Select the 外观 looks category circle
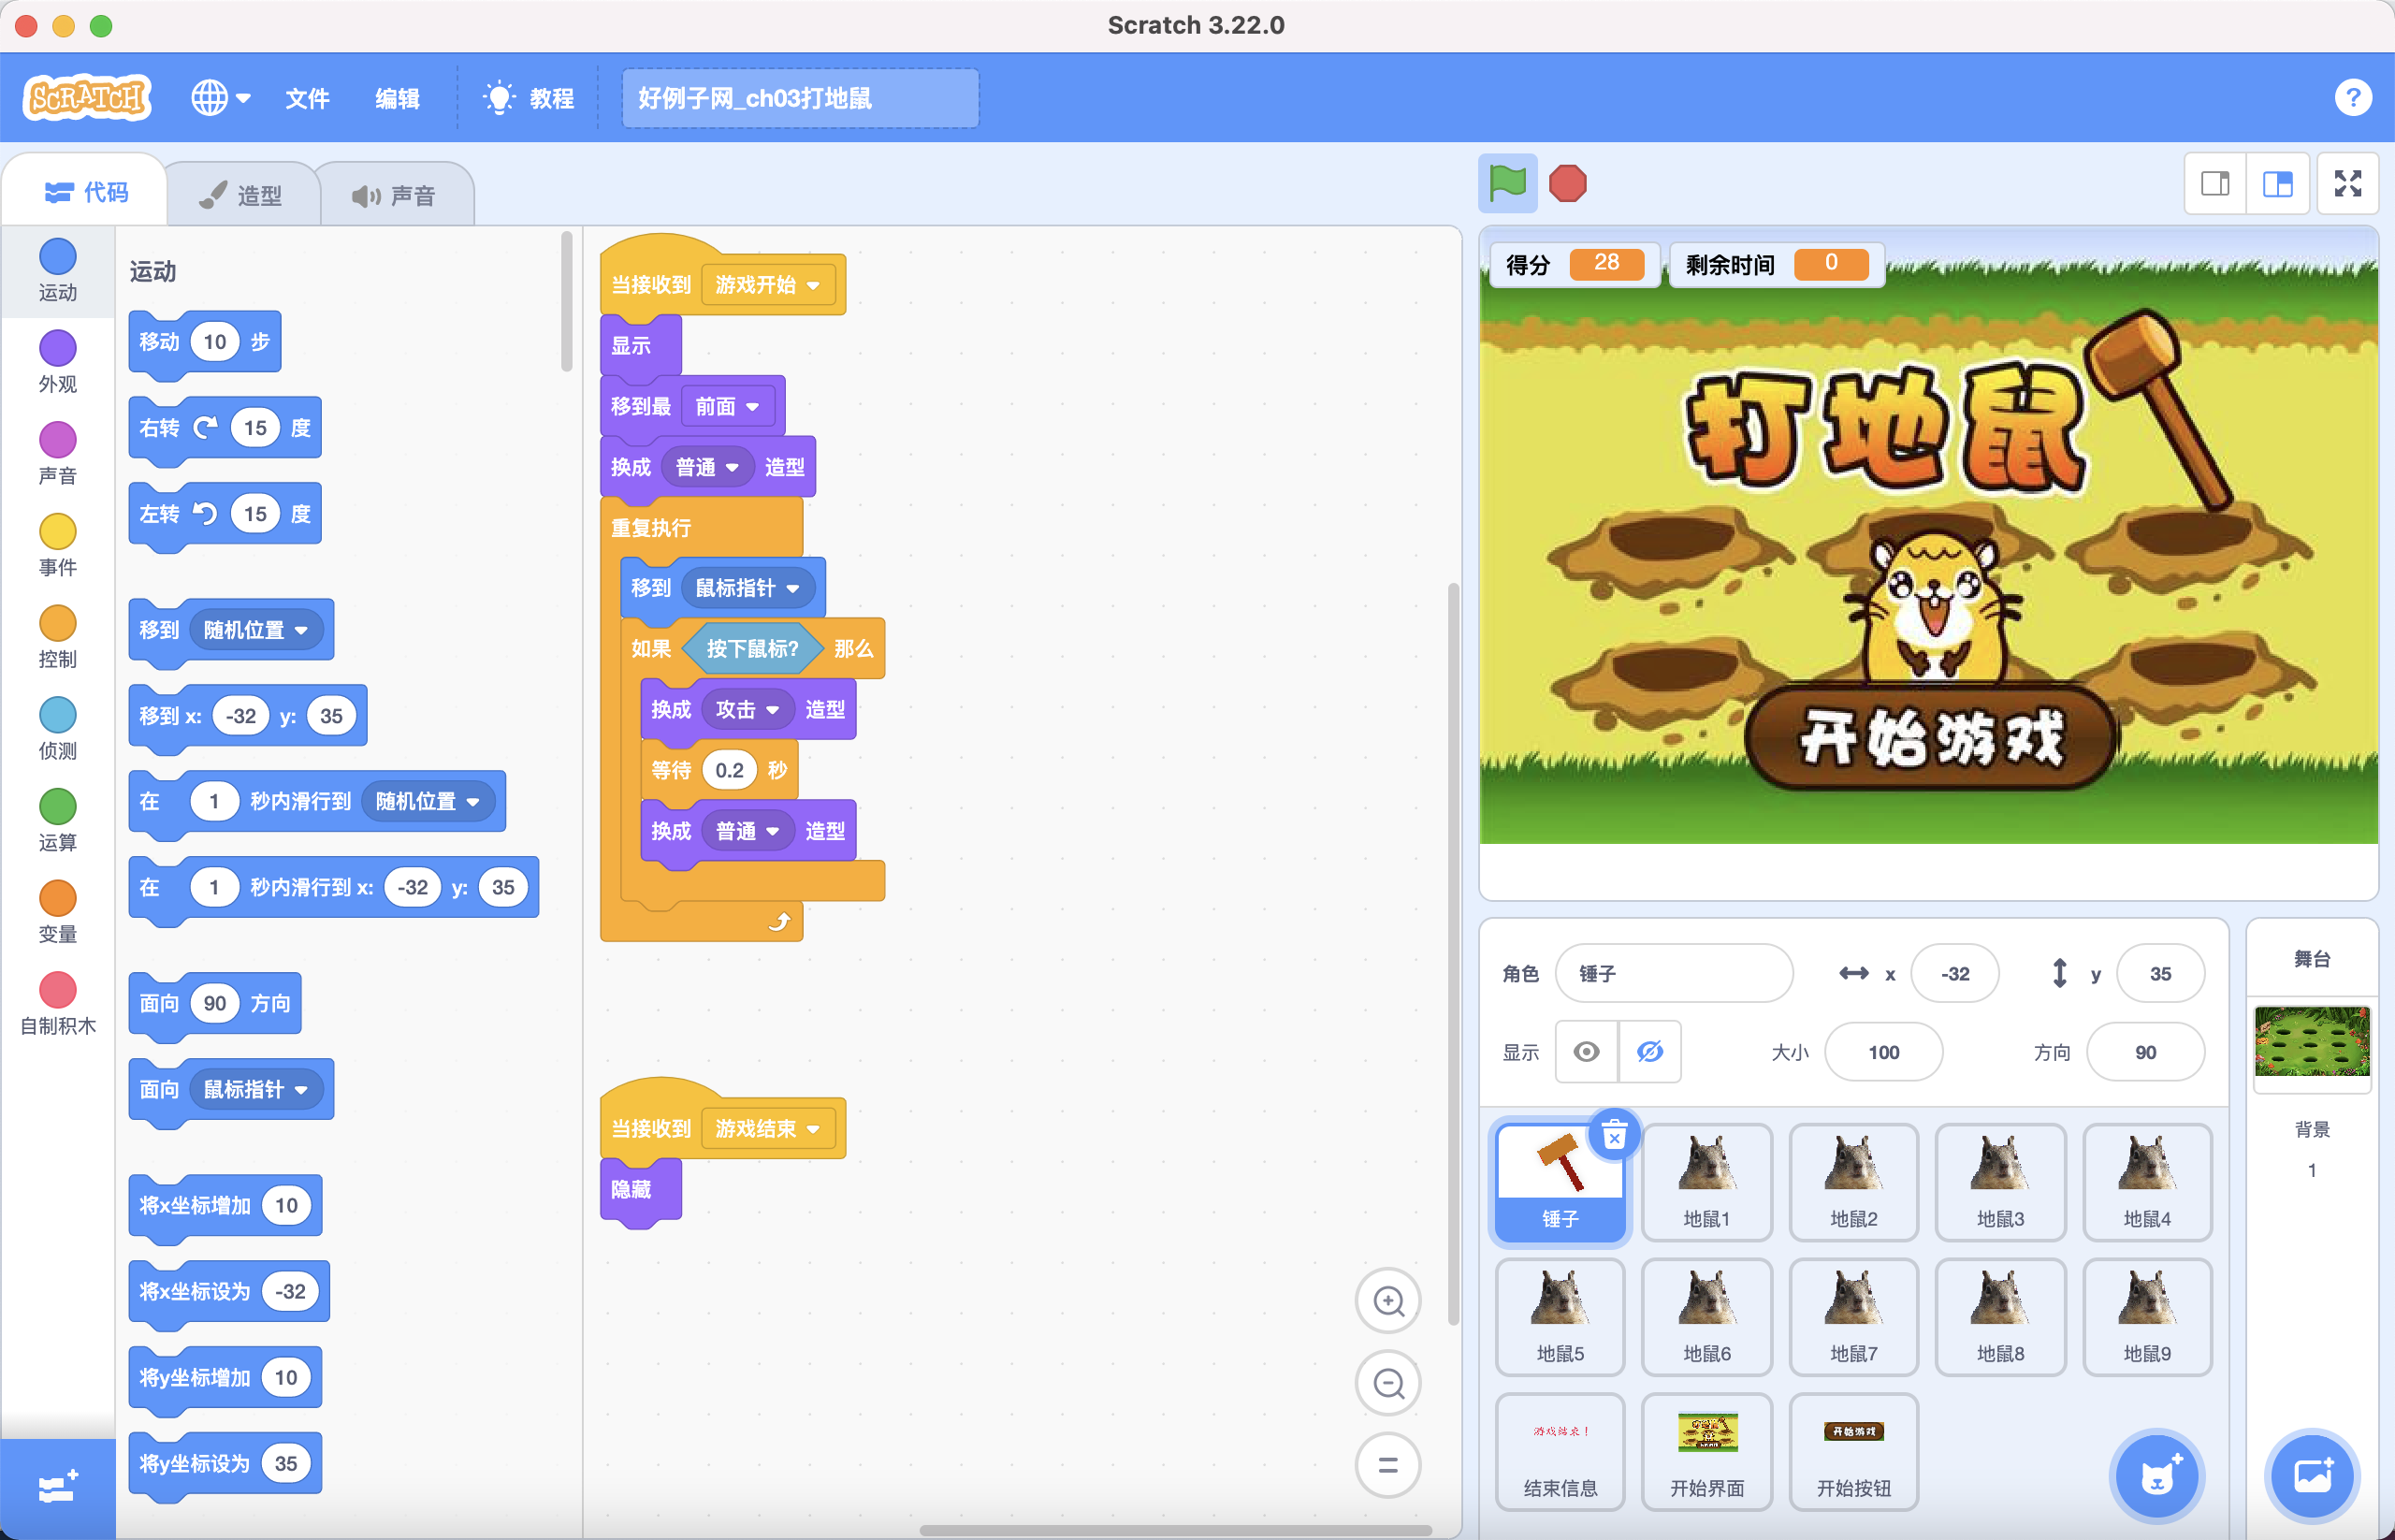 (57, 348)
